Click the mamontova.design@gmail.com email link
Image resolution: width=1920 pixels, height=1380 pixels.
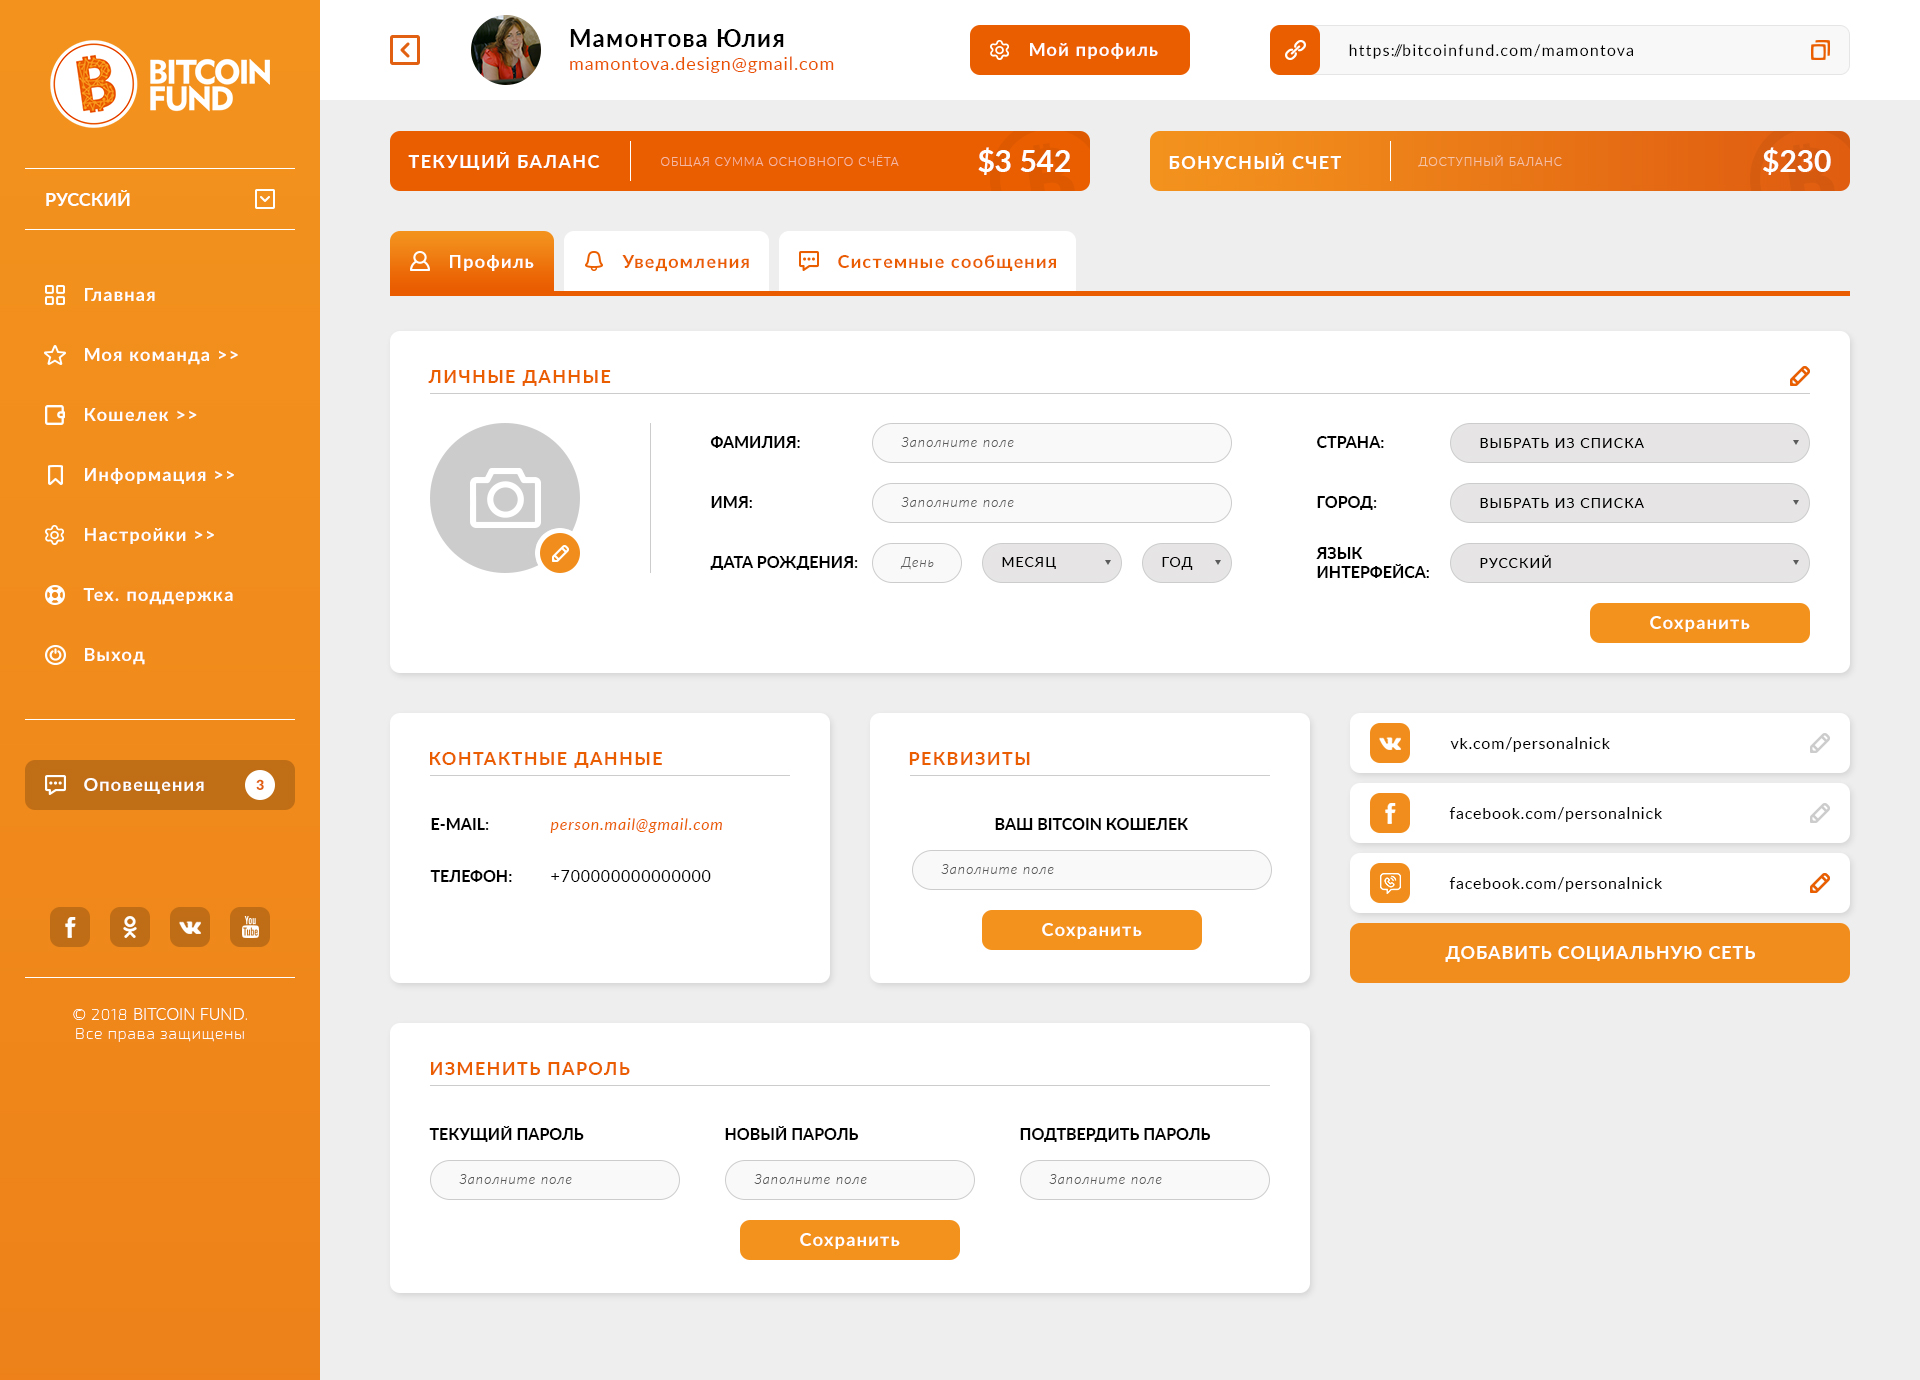point(701,64)
